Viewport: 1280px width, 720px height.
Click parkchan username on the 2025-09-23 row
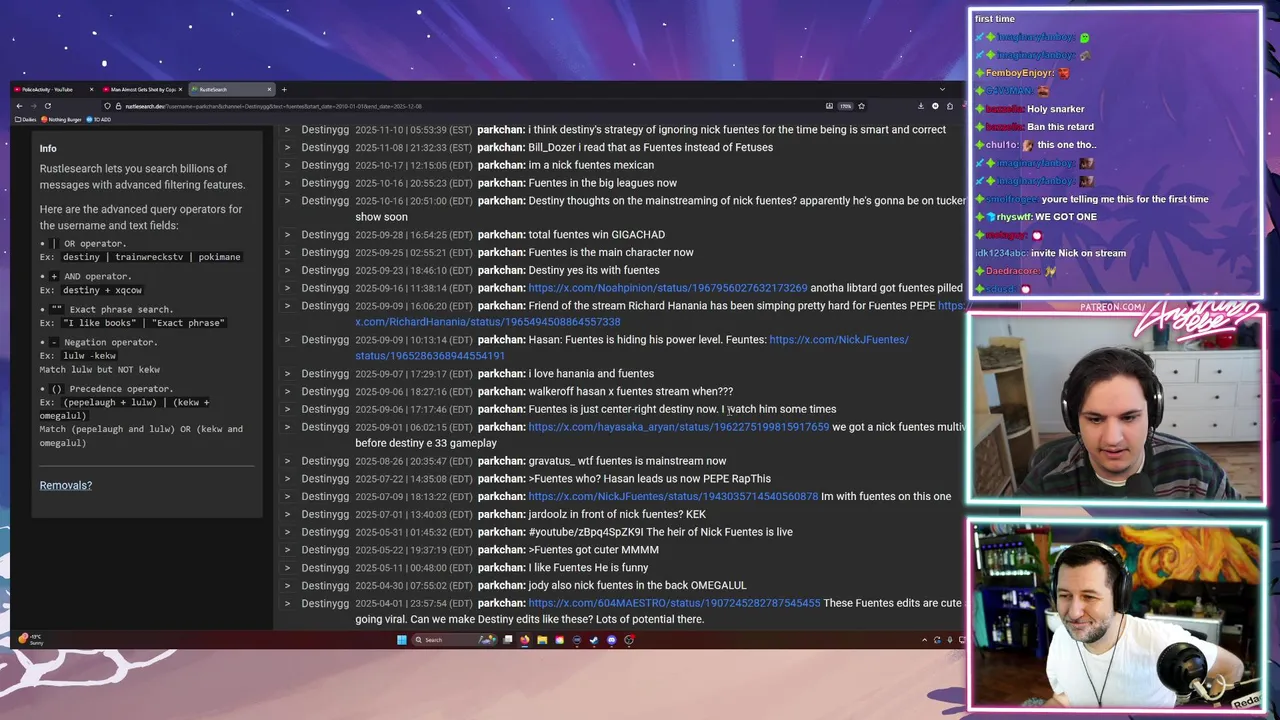pyautogui.click(x=501, y=270)
